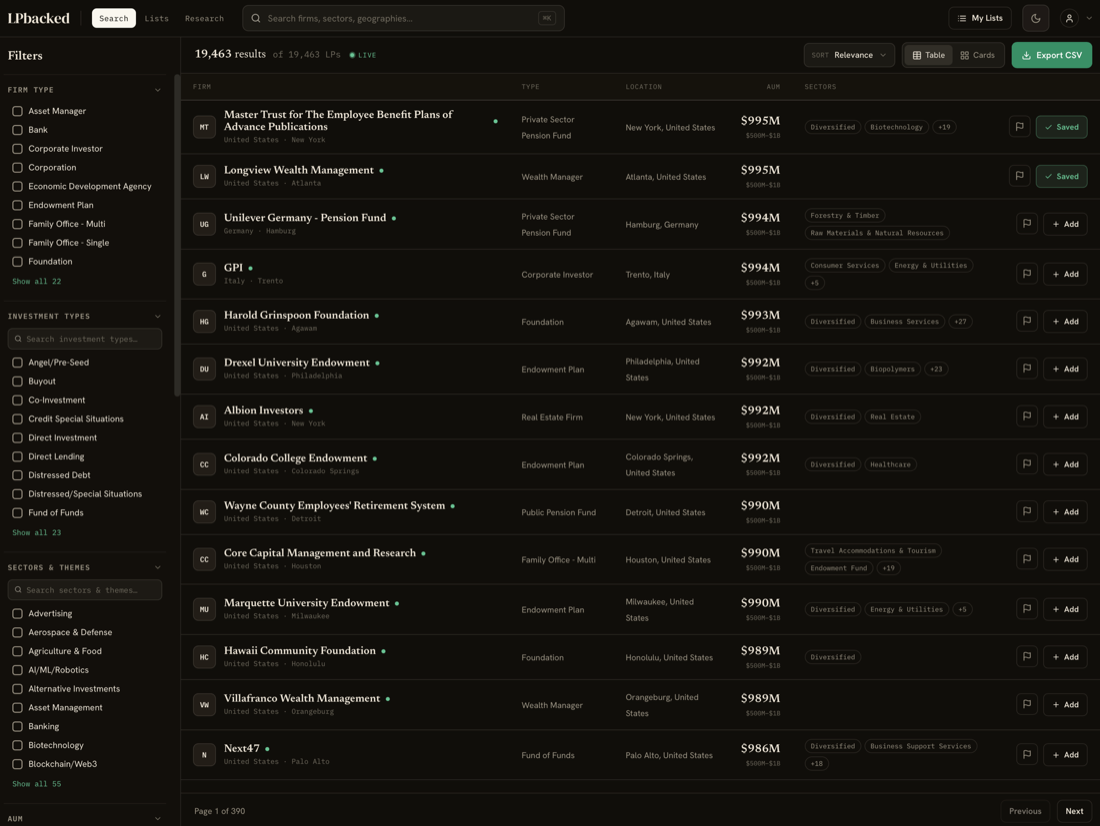Collapse the Sectors & Themes section
This screenshot has height=826, width=1100.
click(157, 567)
